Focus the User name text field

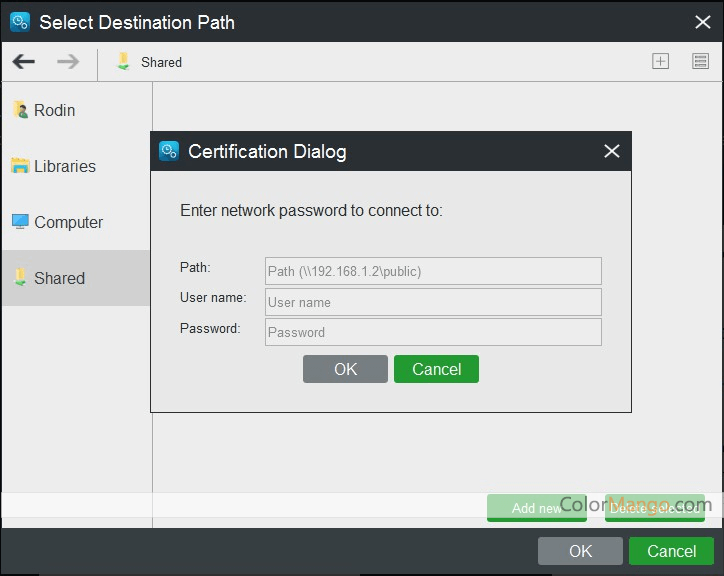(433, 302)
